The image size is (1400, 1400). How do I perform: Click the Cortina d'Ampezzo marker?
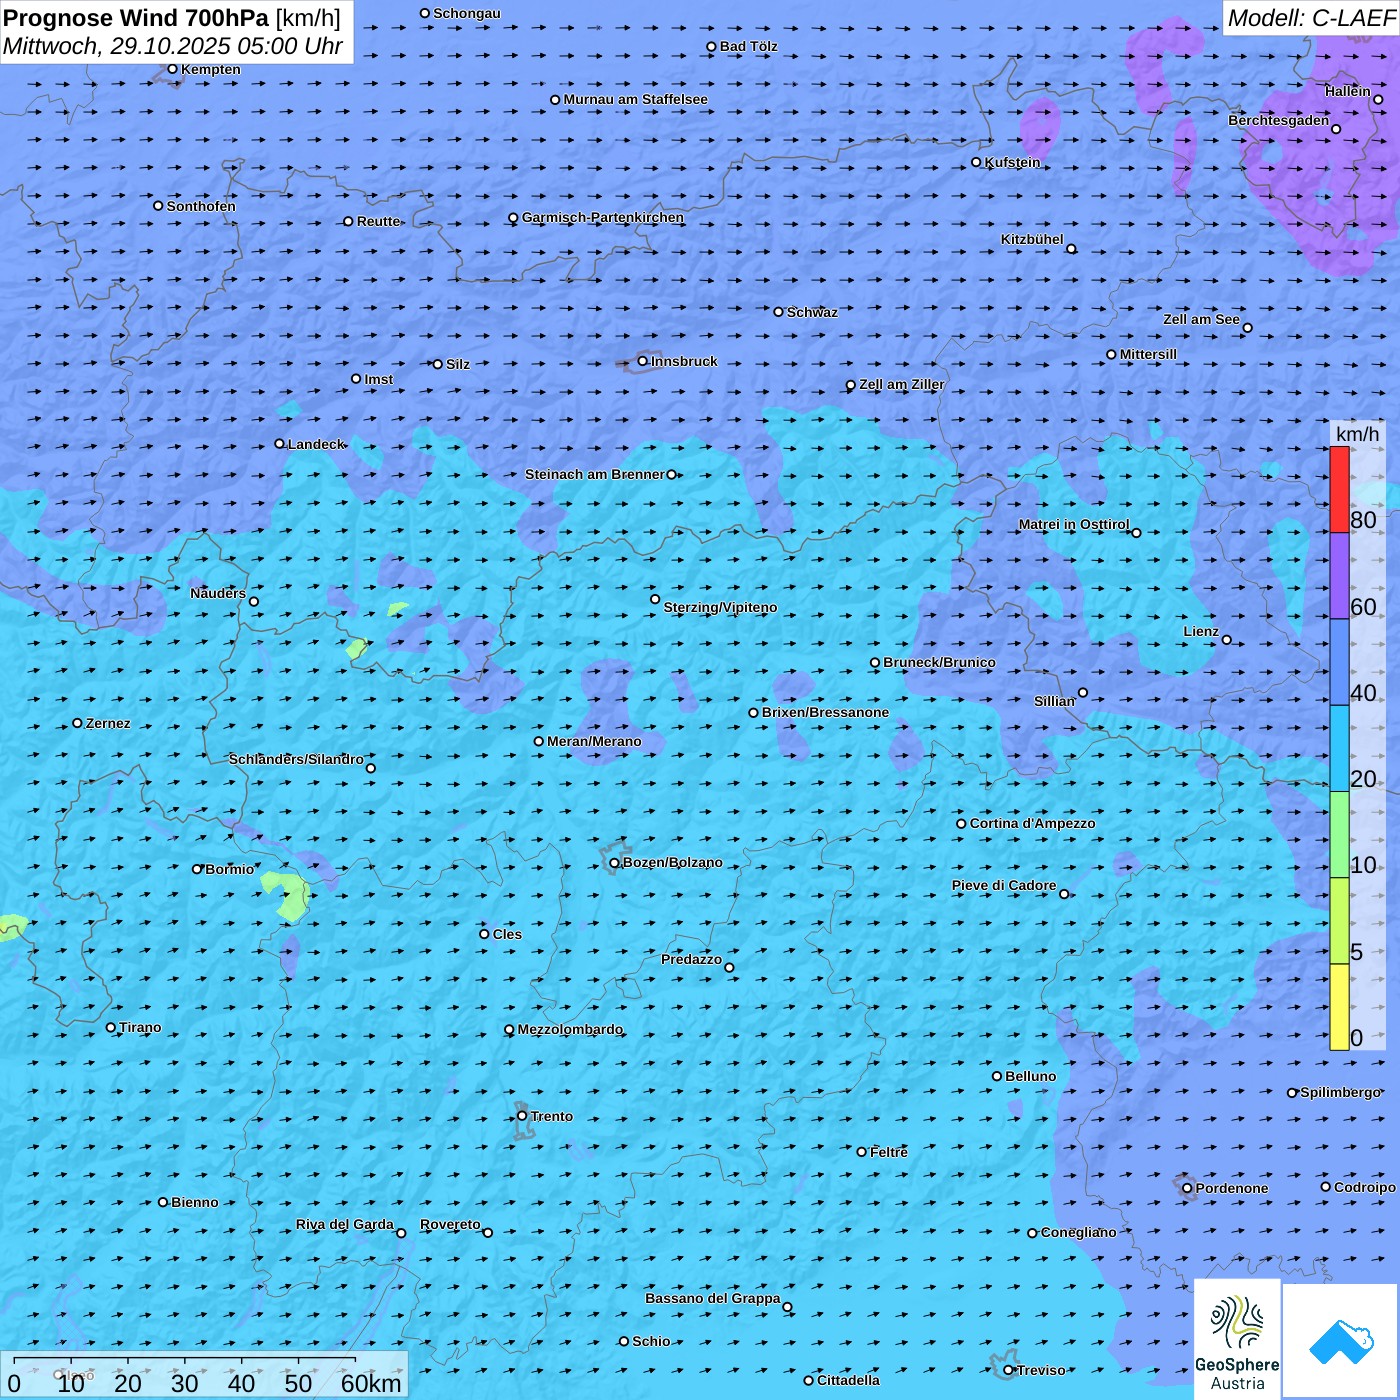[x=962, y=824]
